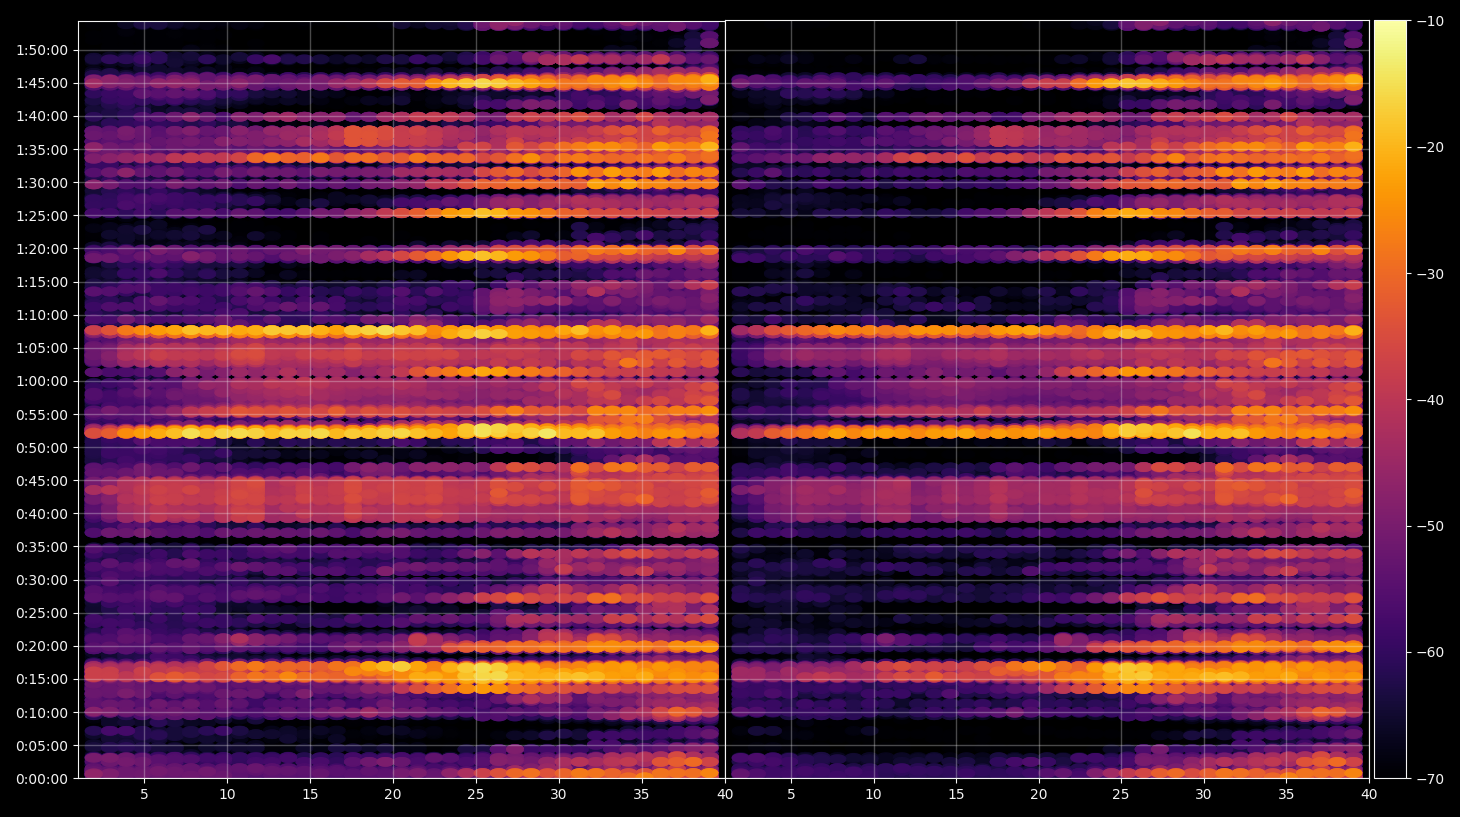This screenshot has height=817, width=1460.
Task: Click the 0:55:00 time axis label
Action: (x=42, y=415)
